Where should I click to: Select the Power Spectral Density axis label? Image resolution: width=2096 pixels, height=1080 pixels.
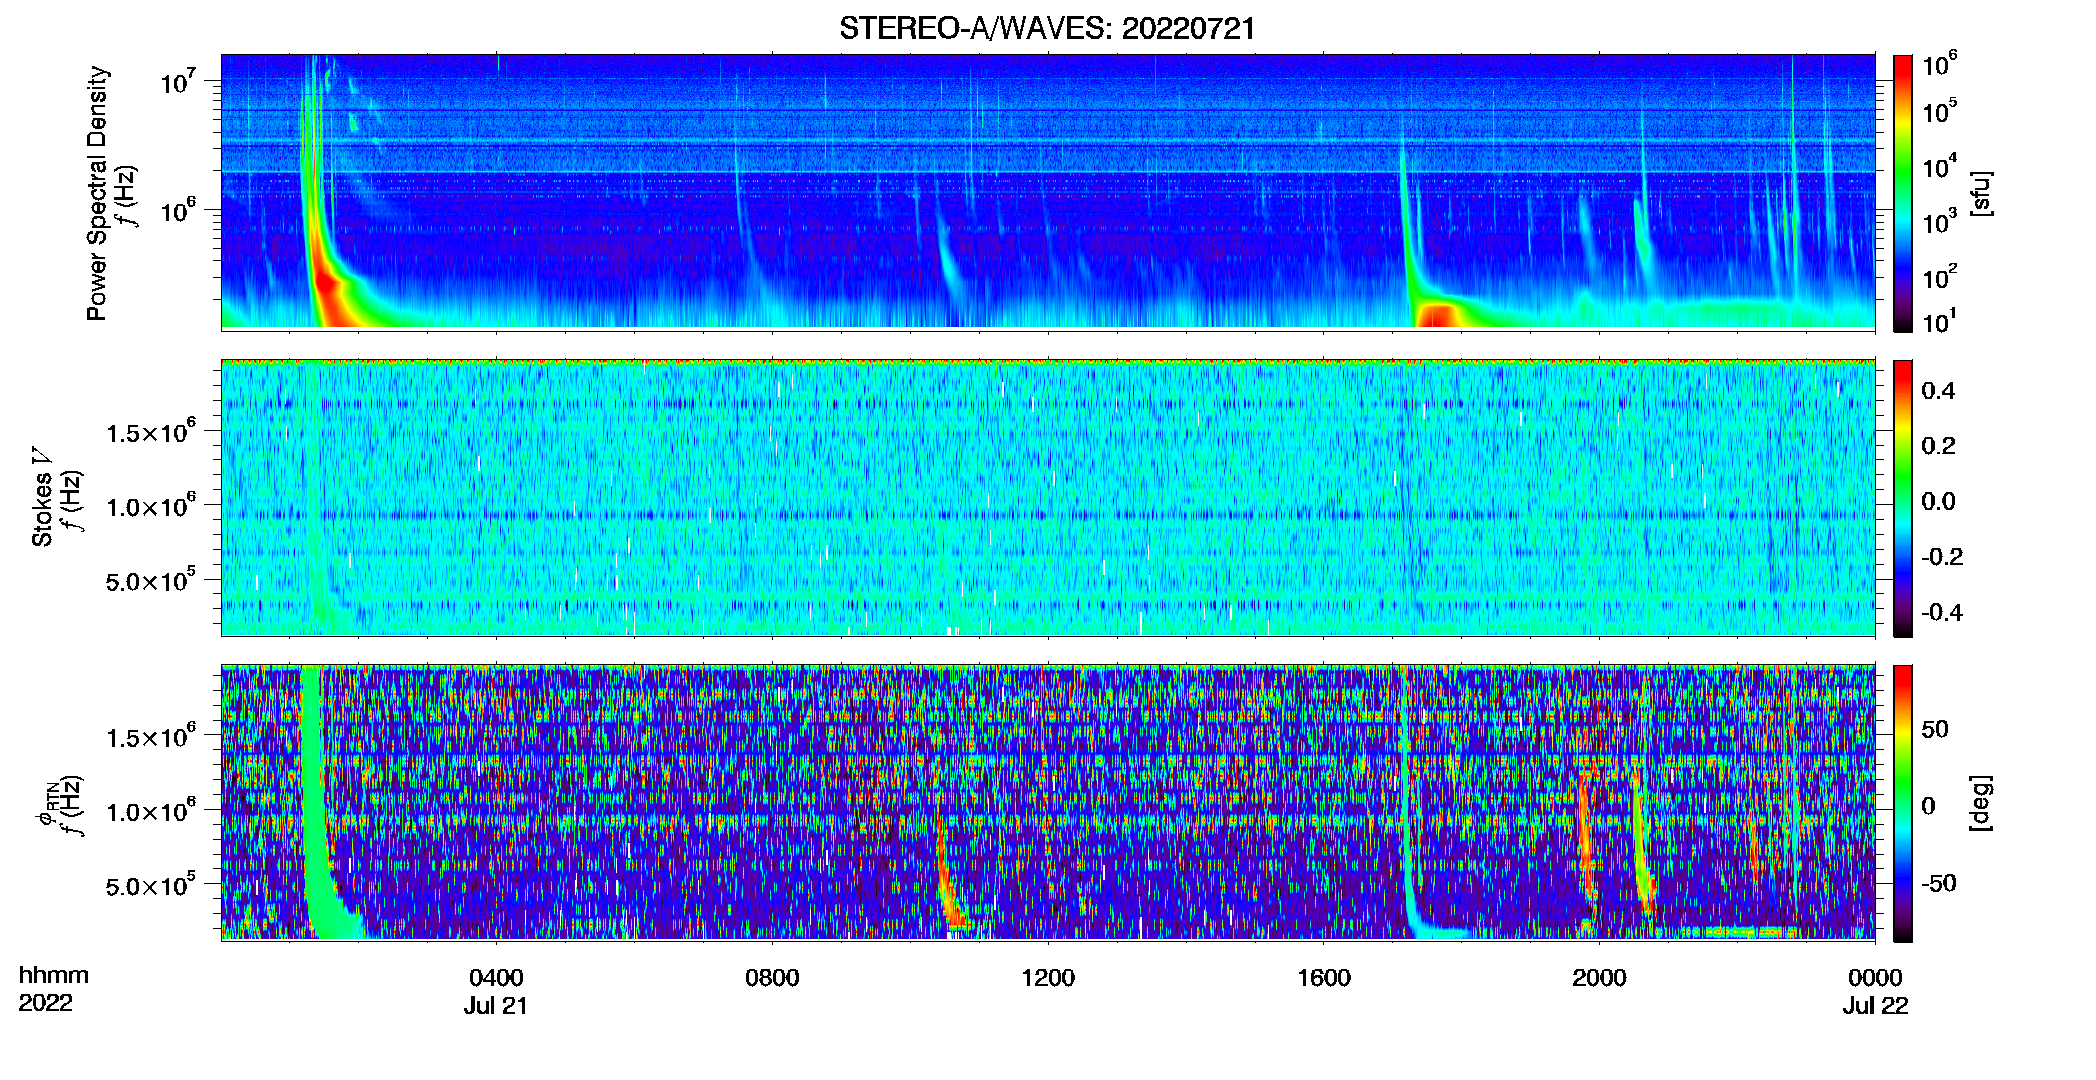(97, 193)
